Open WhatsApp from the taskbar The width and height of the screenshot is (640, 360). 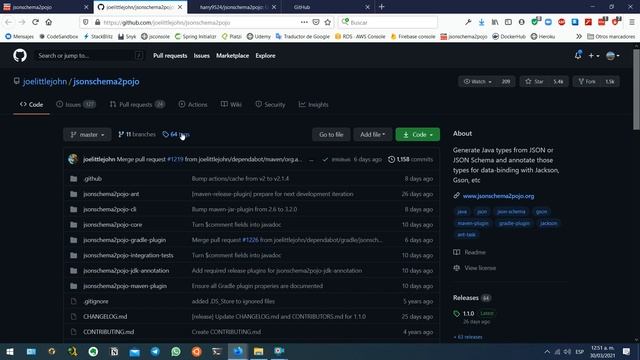coord(176,351)
